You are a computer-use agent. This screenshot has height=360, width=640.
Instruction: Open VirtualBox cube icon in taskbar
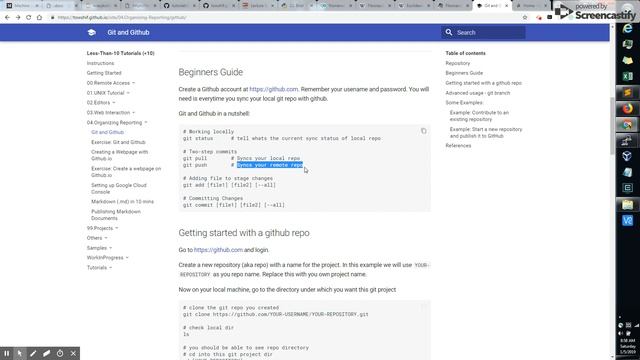coord(627,156)
